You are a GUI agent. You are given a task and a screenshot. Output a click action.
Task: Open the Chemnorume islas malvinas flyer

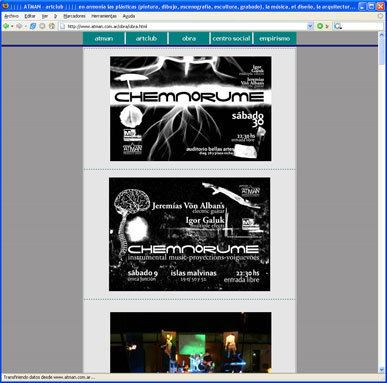click(190, 234)
